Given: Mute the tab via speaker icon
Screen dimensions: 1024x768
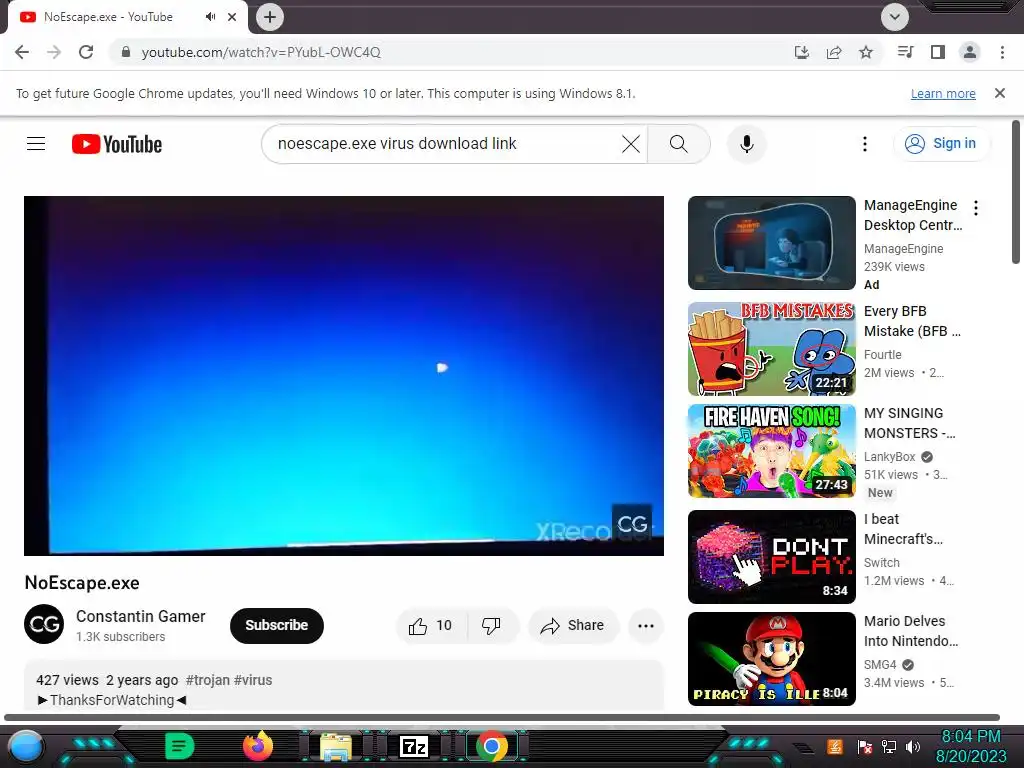Looking at the screenshot, I should (210, 17).
